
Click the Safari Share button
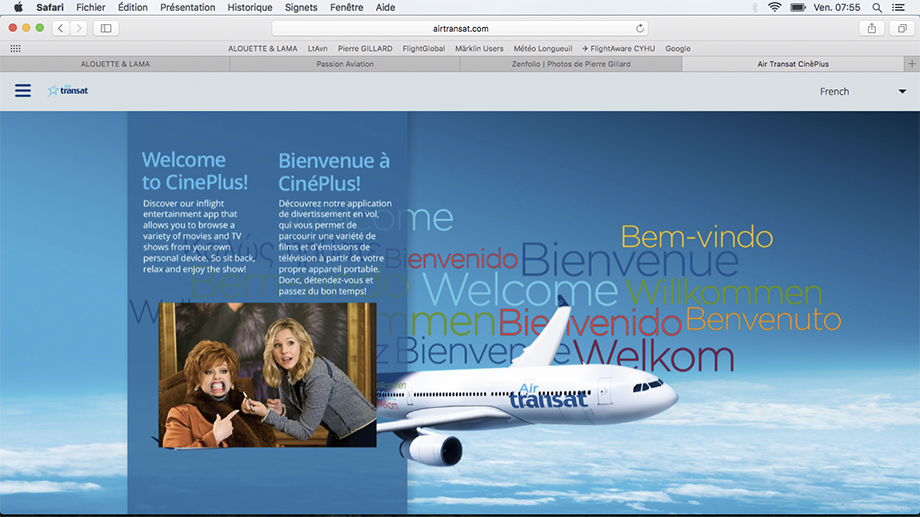(872, 28)
